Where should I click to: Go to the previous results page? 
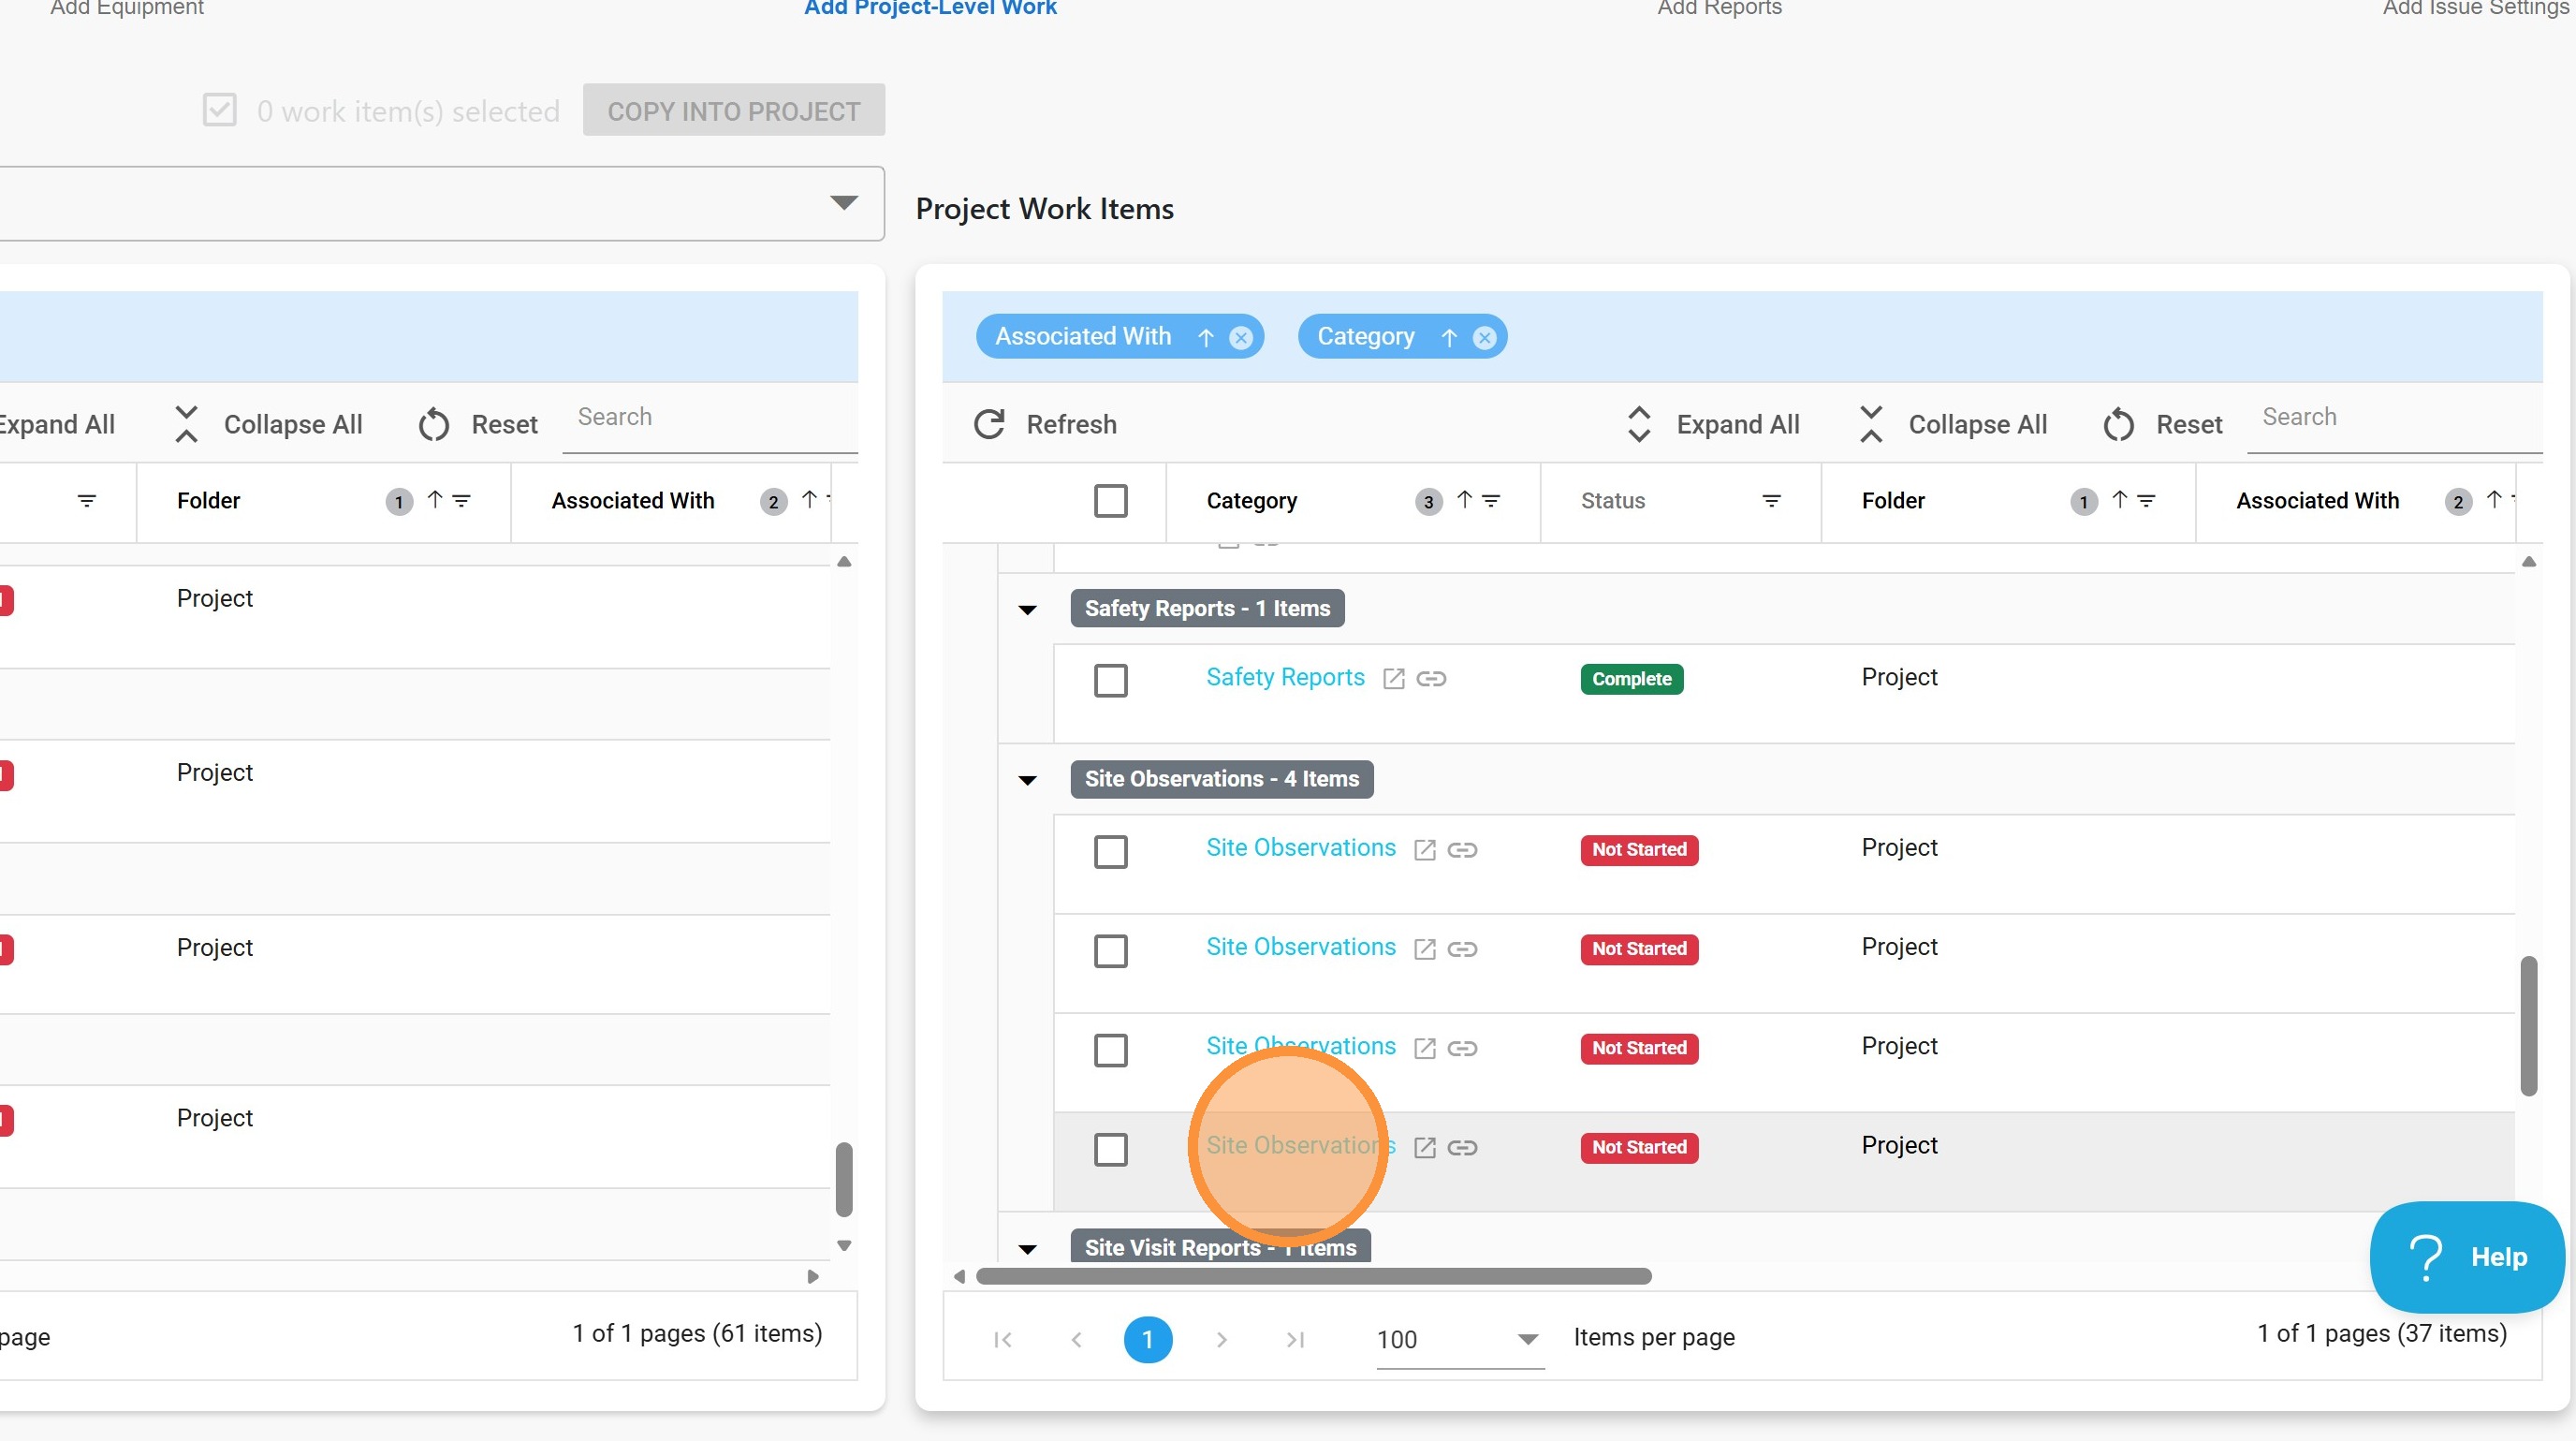pos(1076,1339)
